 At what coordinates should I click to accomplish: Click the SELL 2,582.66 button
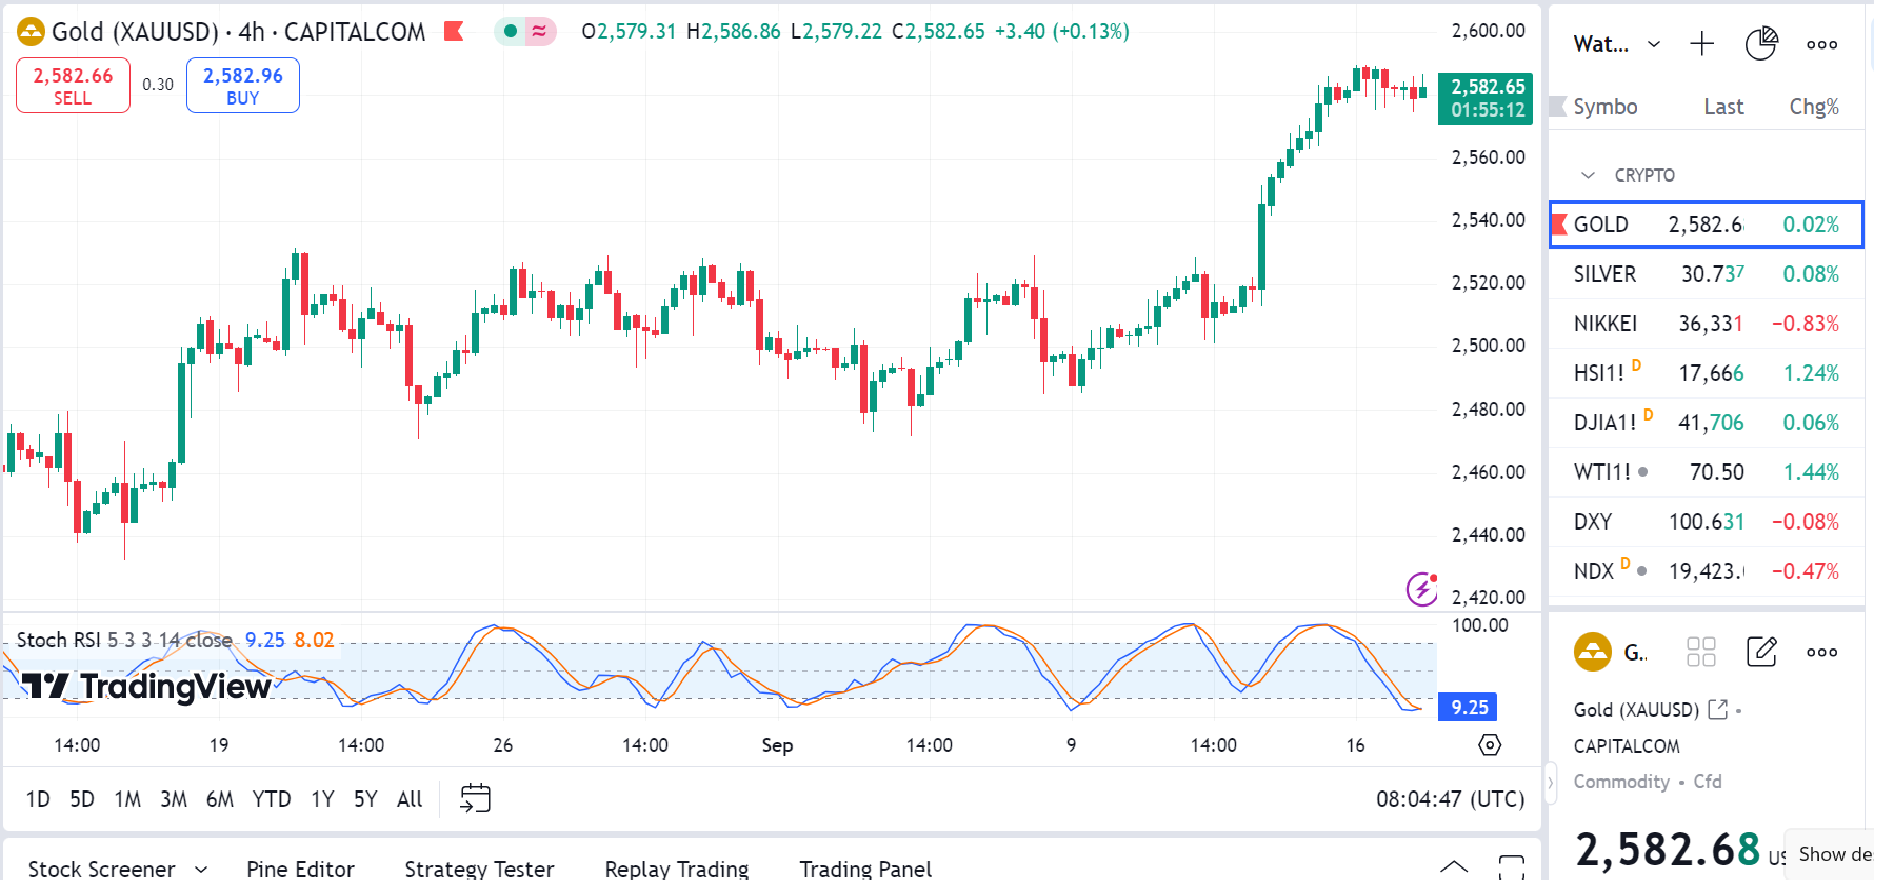point(73,85)
